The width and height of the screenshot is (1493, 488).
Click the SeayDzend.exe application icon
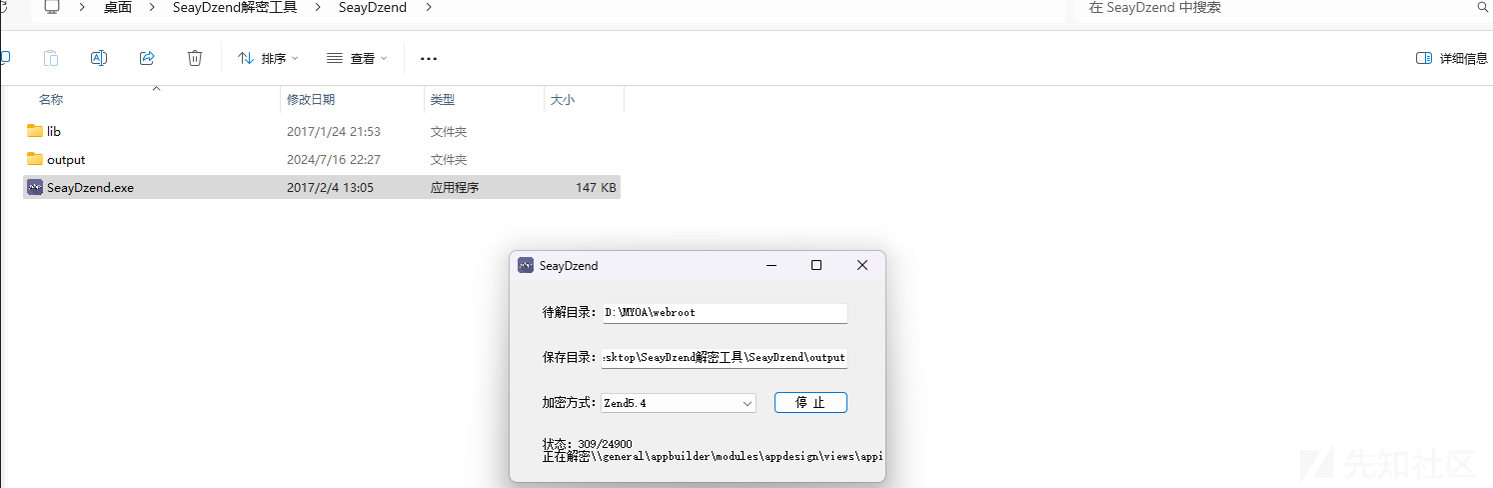[35, 187]
